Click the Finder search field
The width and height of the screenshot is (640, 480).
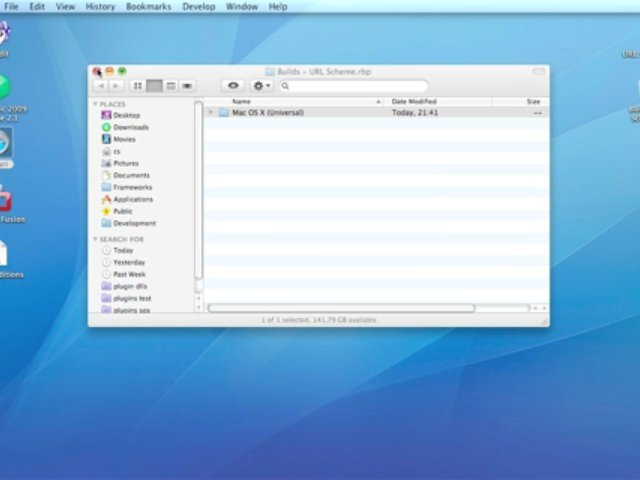(355, 86)
